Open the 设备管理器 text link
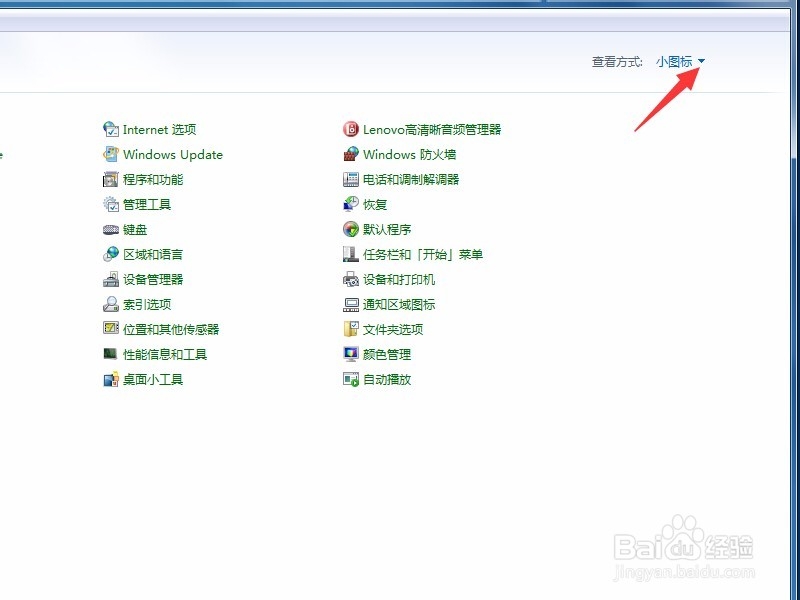800x600 pixels. pos(153,280)
